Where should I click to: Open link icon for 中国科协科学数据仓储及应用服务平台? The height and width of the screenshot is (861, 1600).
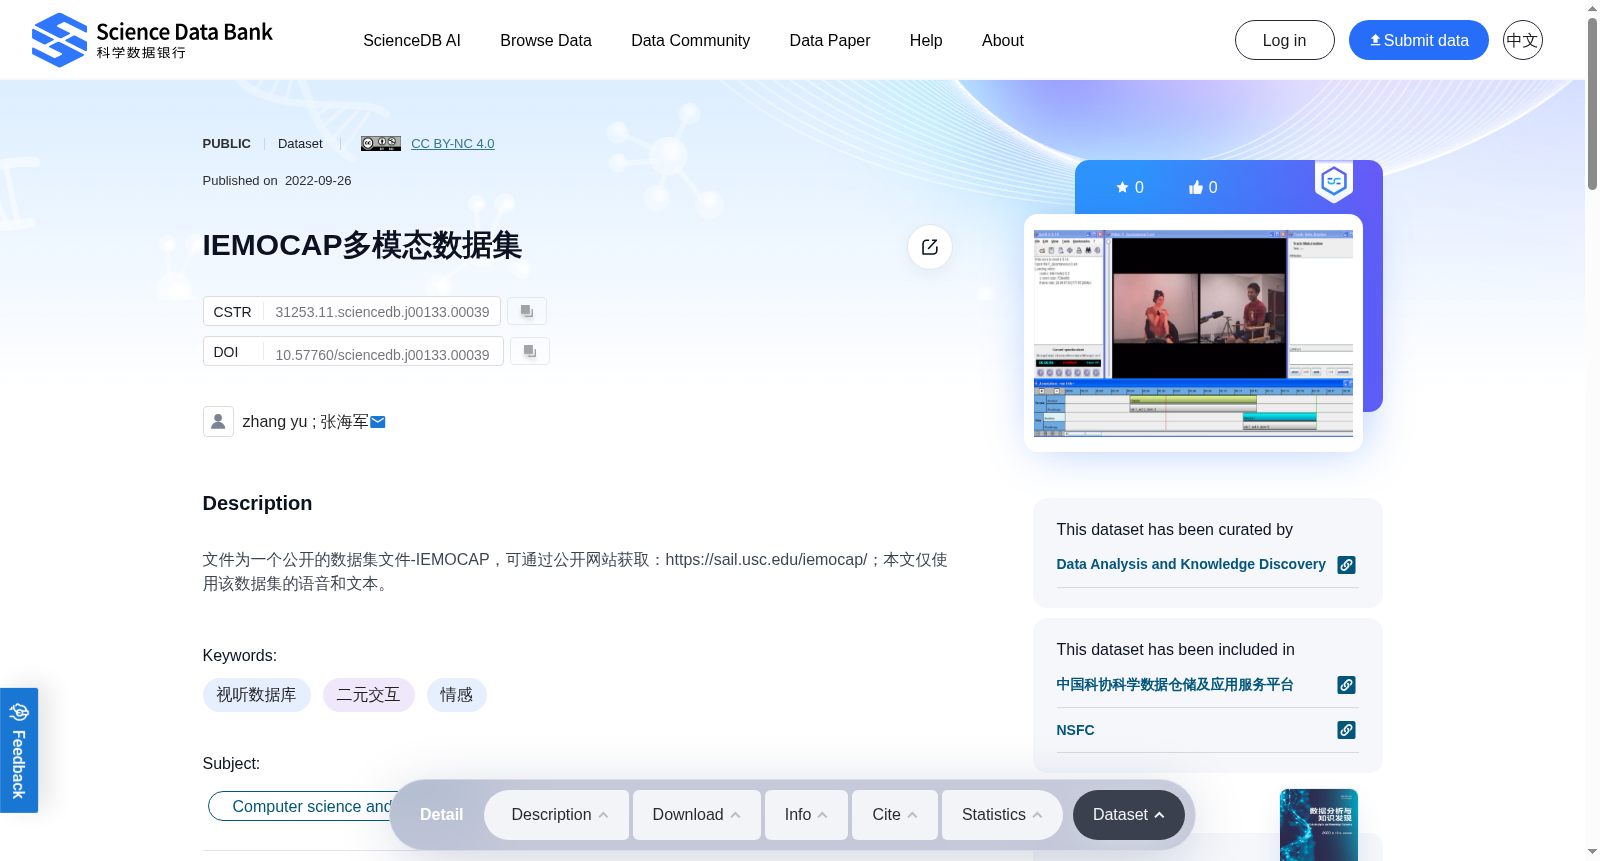pyautogui.click(x=1347, y=685)
